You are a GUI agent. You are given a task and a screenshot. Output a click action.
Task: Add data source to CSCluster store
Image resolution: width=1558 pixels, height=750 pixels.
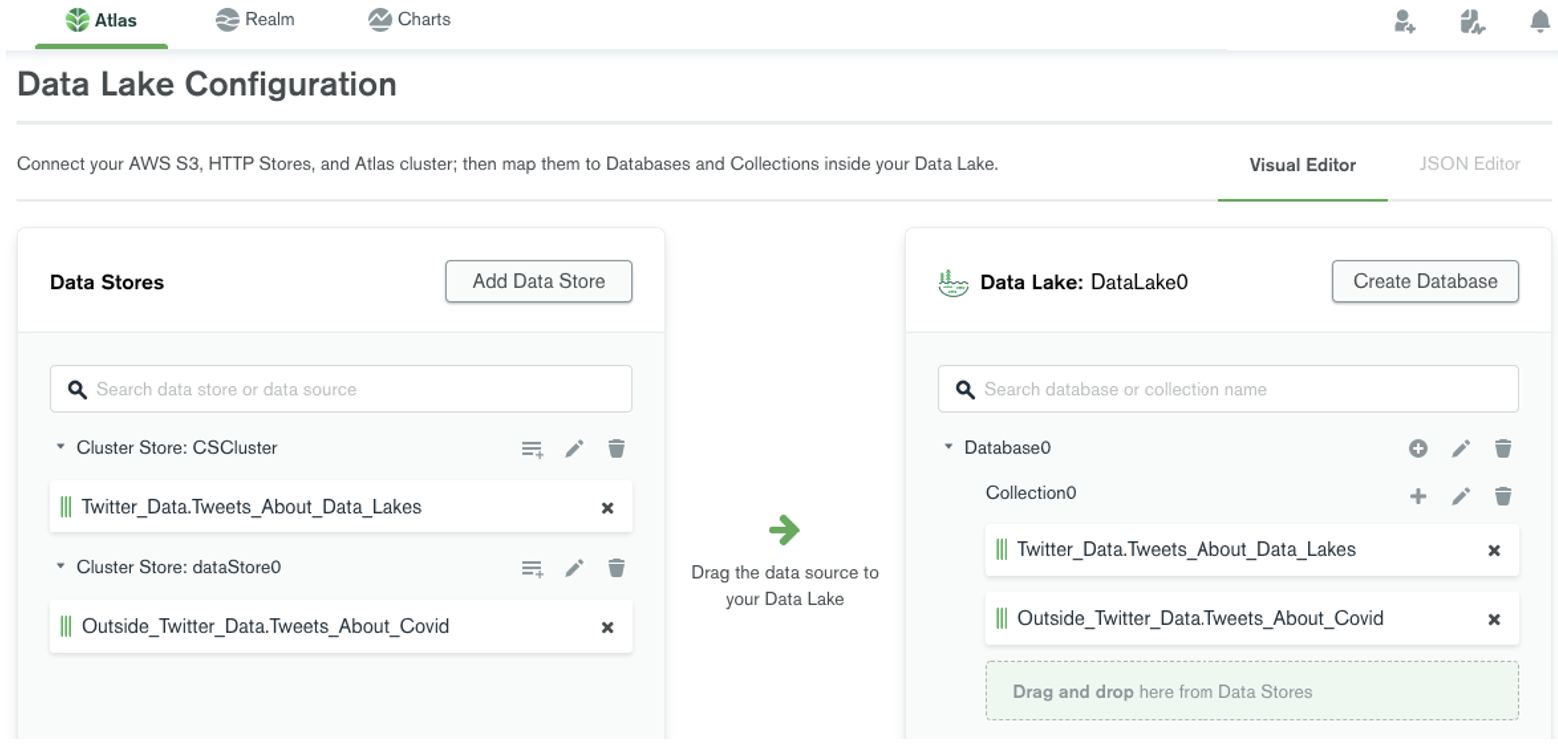click(x=532, y=449)
